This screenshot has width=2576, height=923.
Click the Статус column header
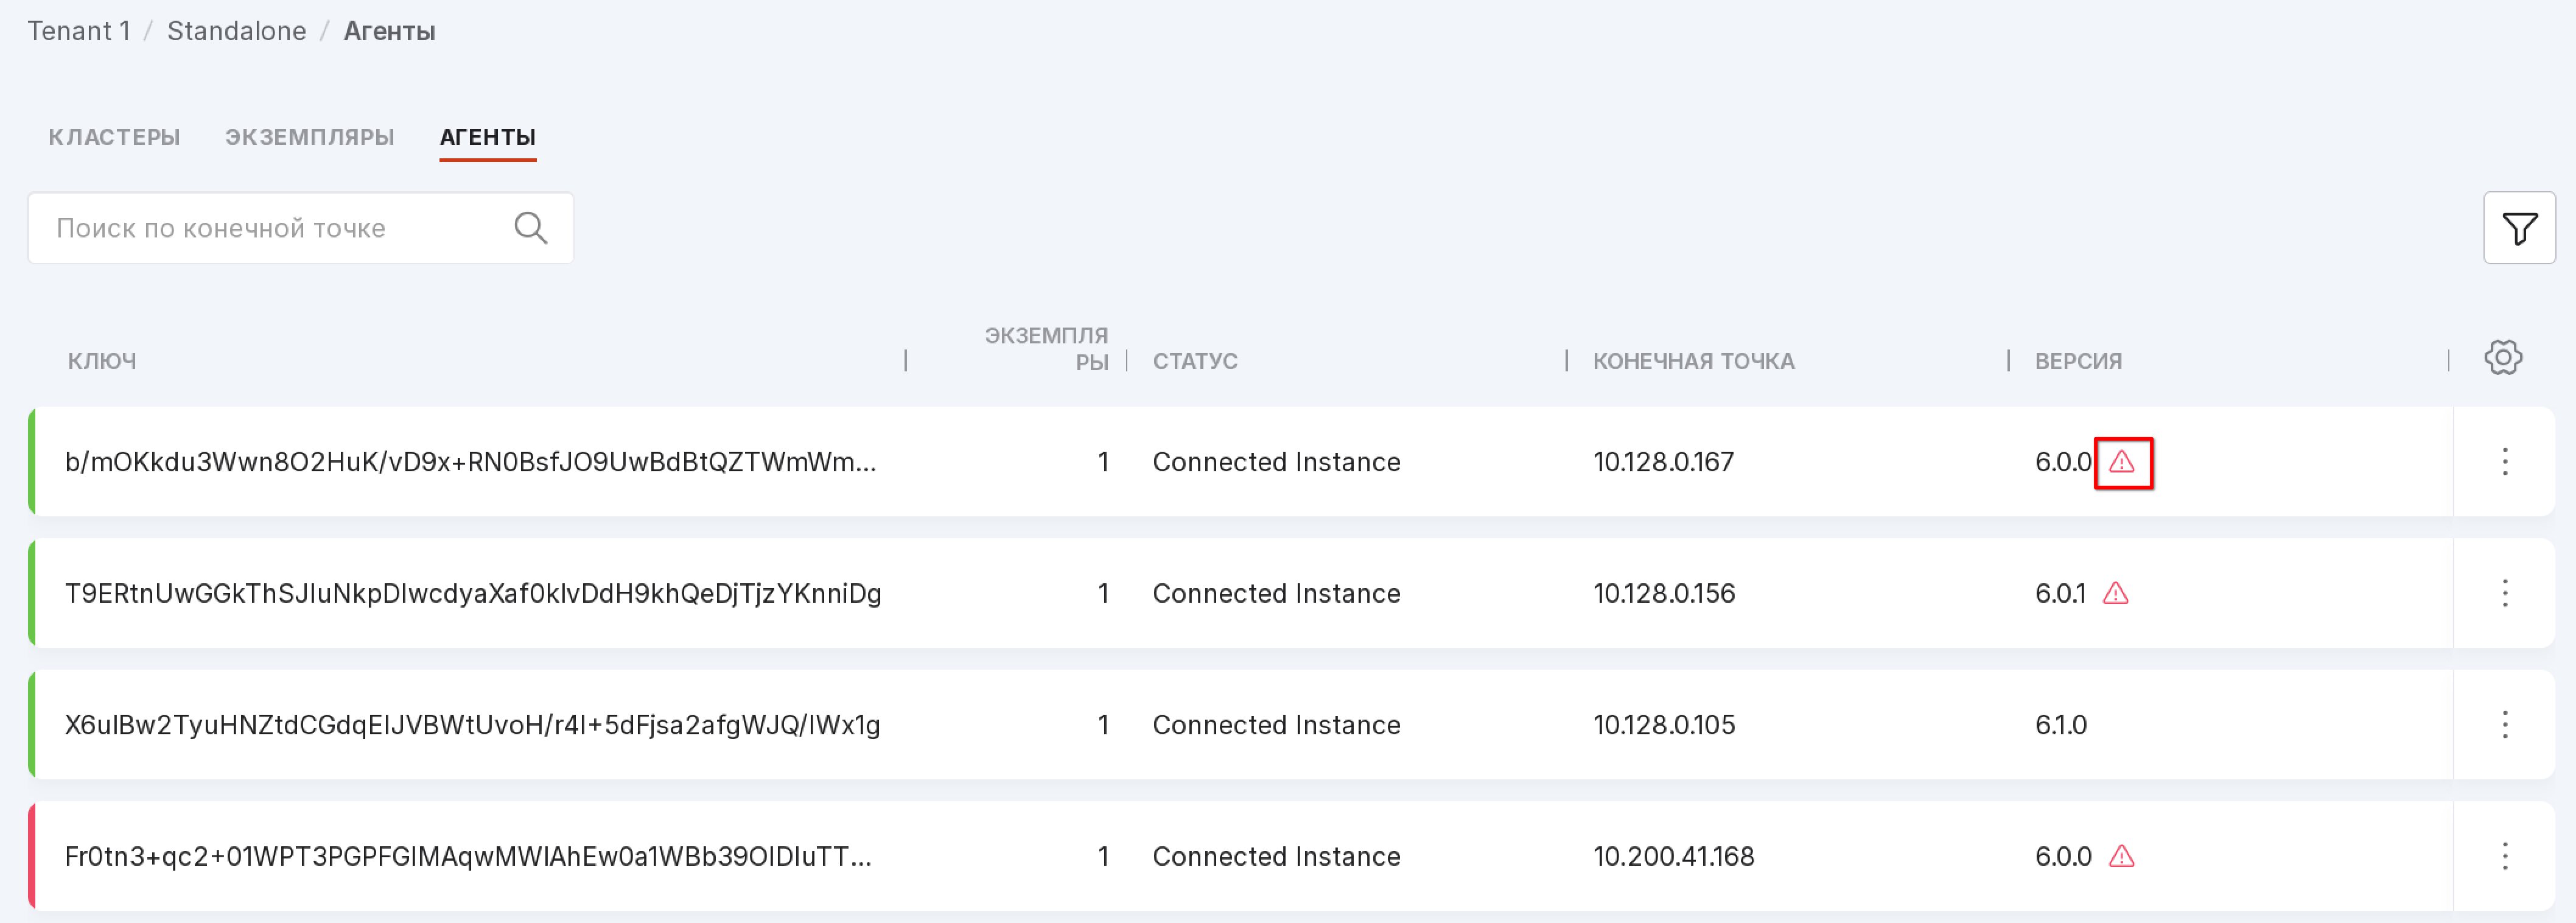click(x=1194, y=361)
